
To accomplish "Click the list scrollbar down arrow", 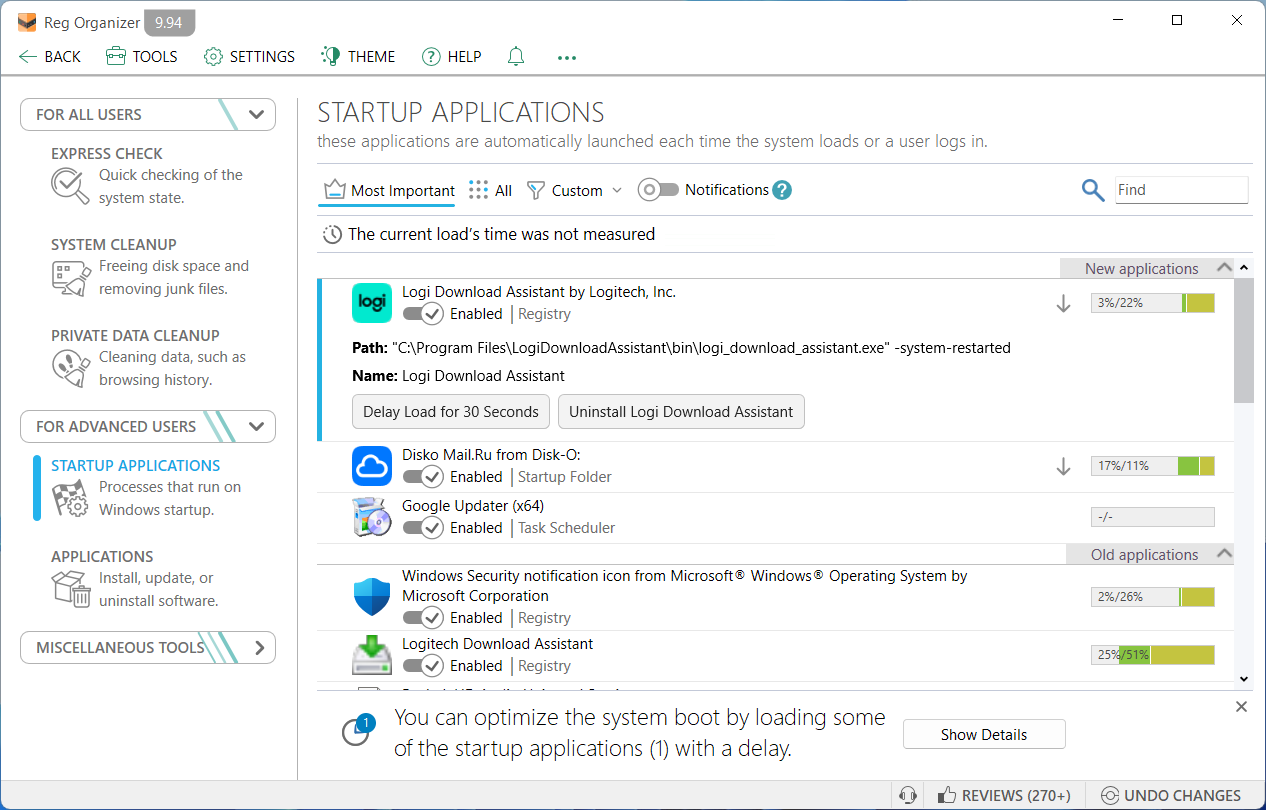I will coord(1244,679).
